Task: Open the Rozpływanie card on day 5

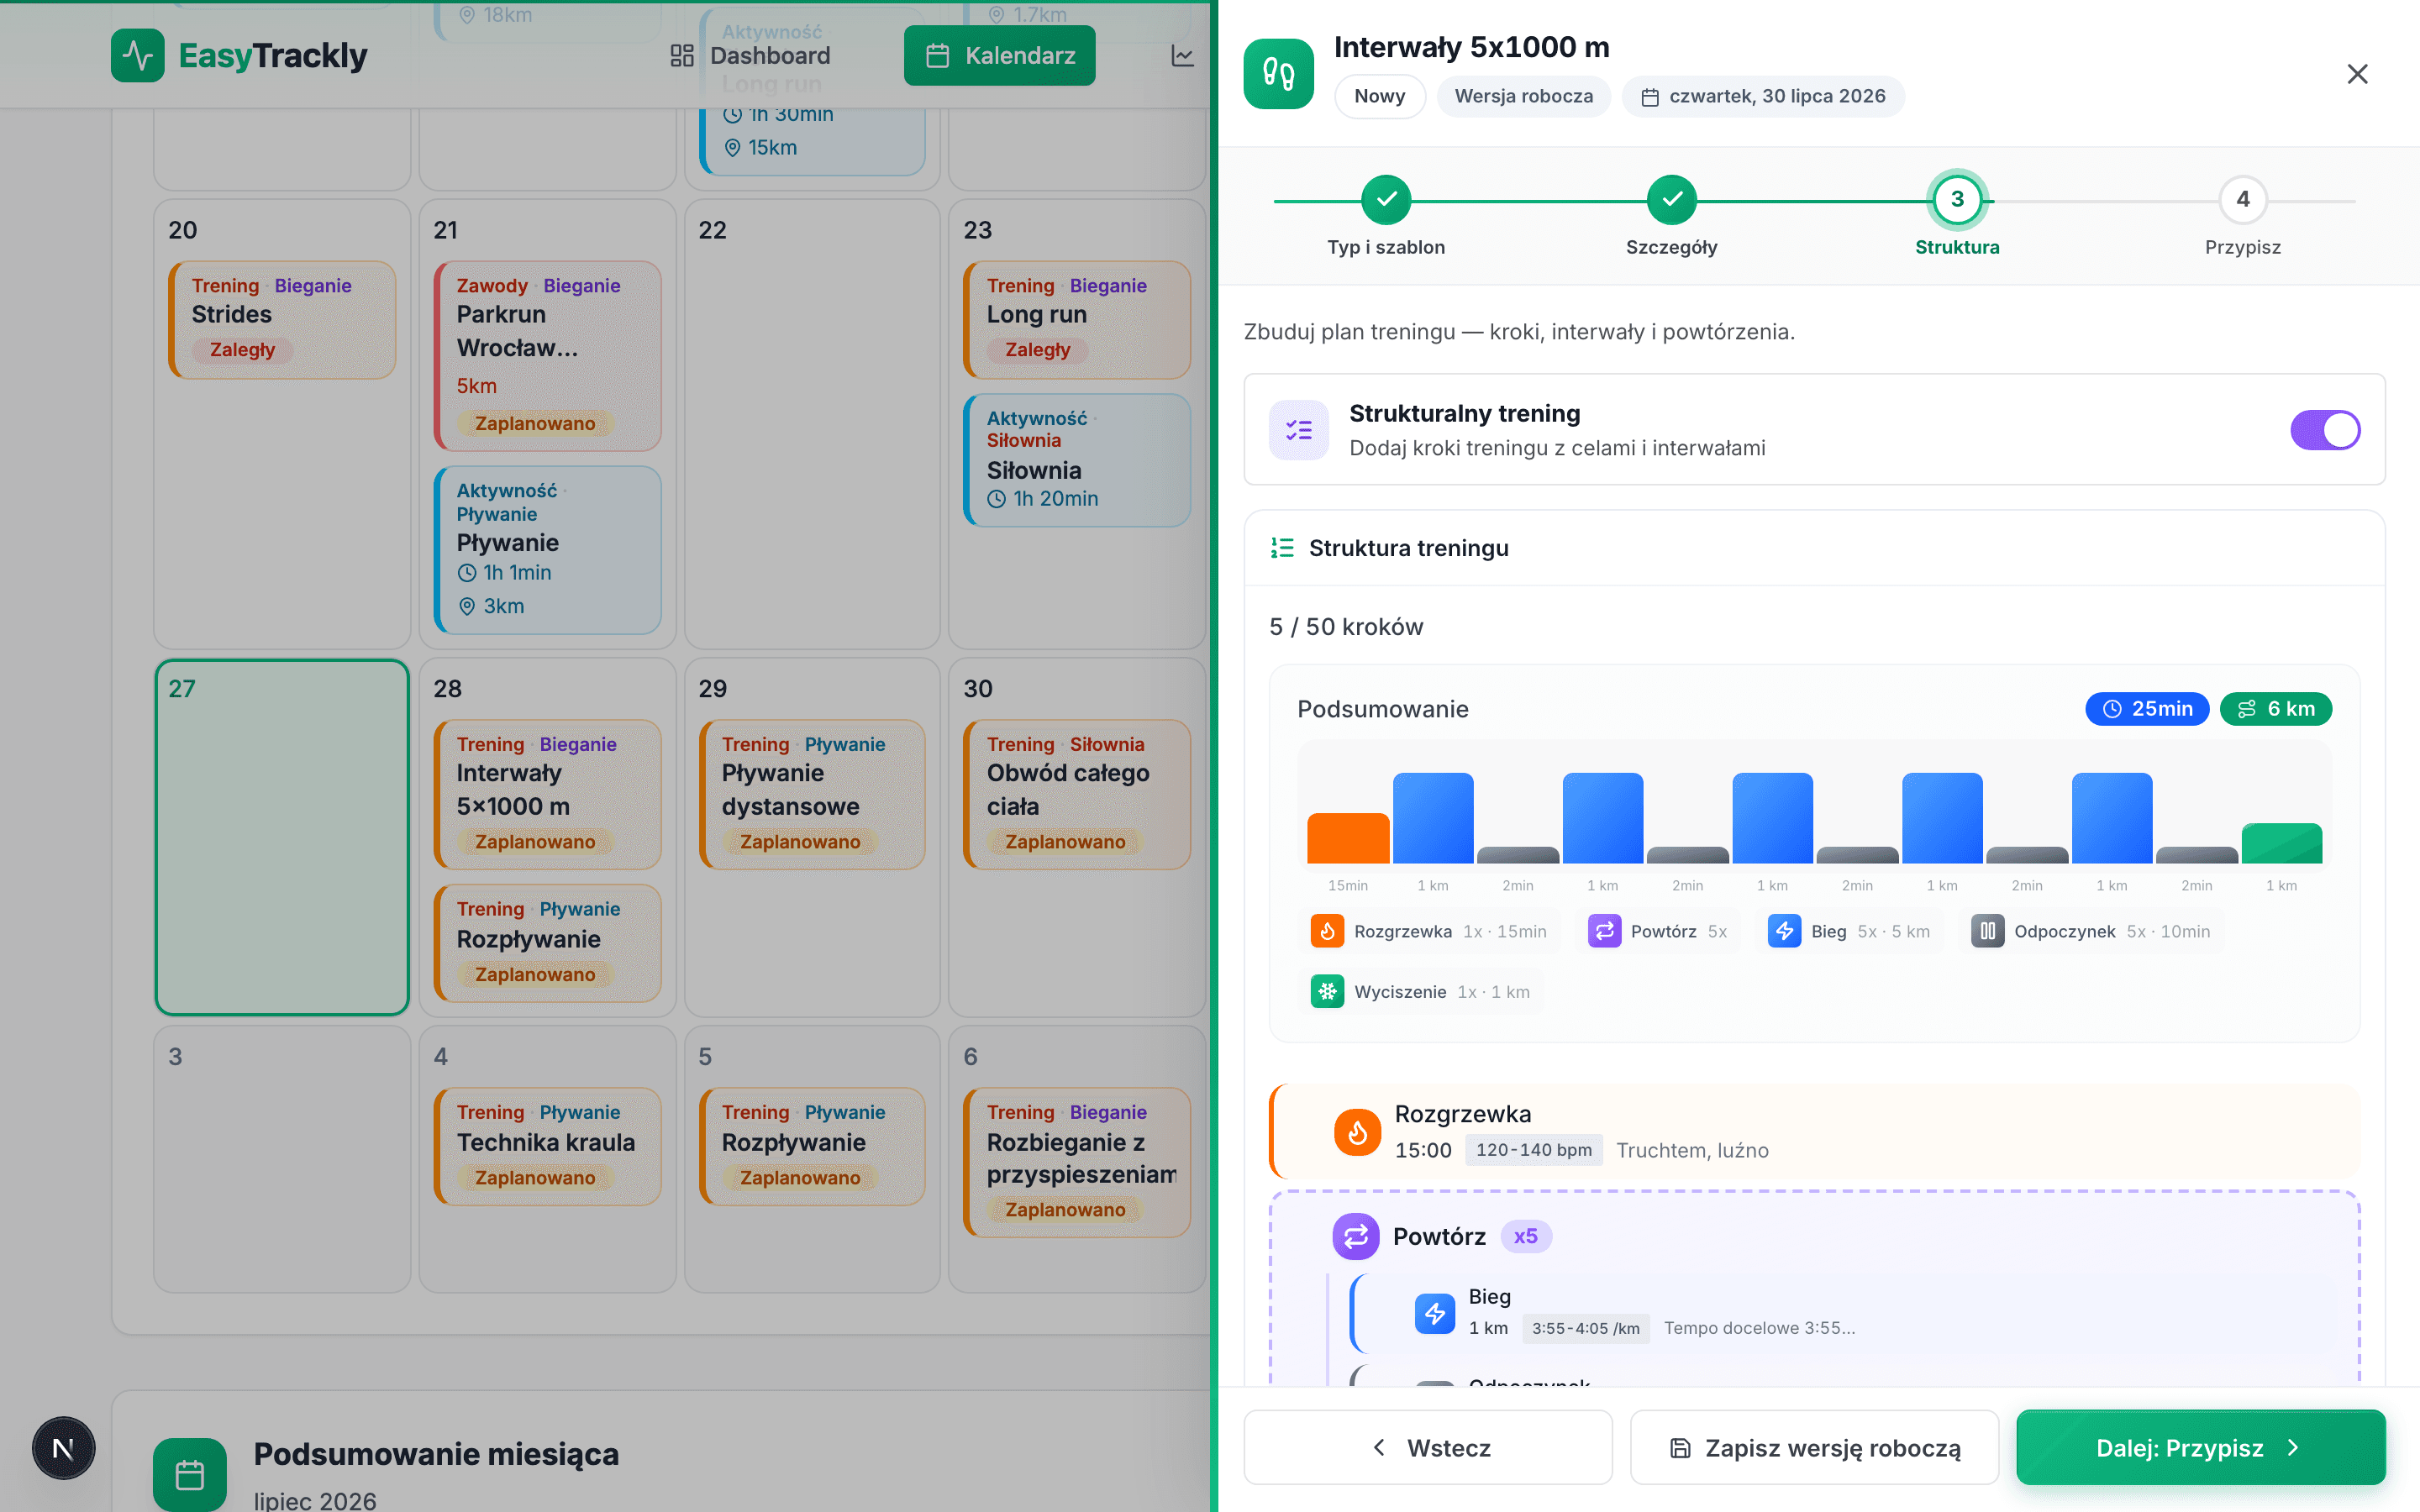Action: pyautogui.click(x=812, y=1147)
